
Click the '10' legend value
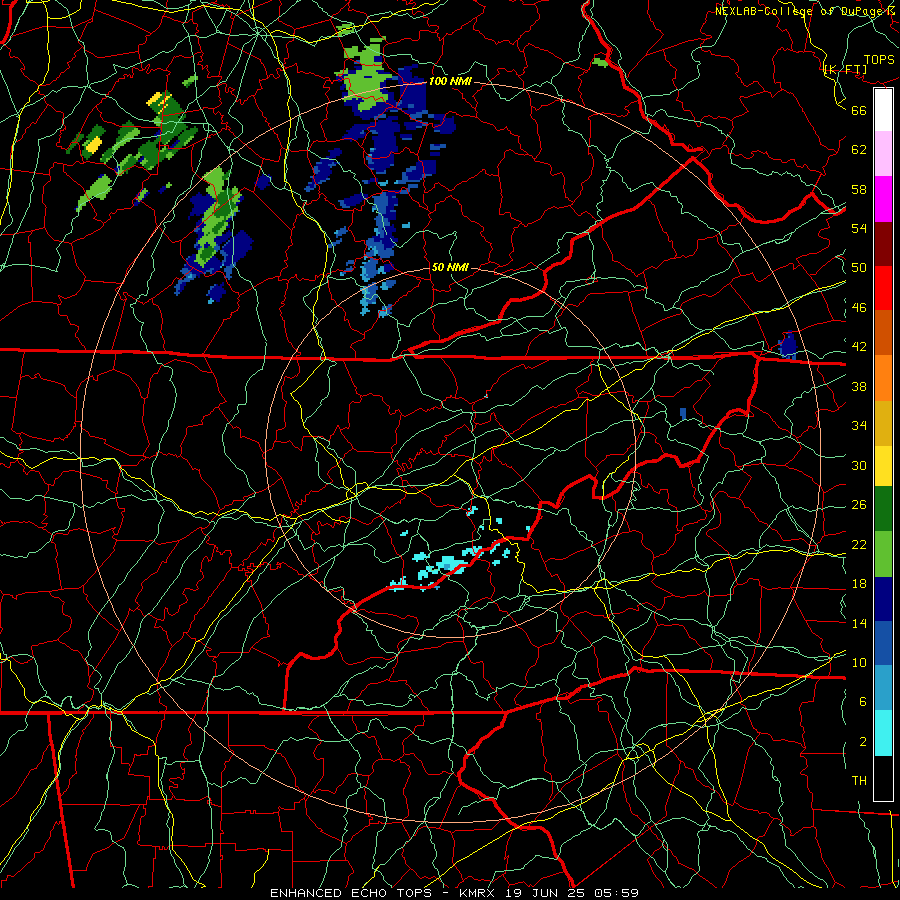[859, 662]
